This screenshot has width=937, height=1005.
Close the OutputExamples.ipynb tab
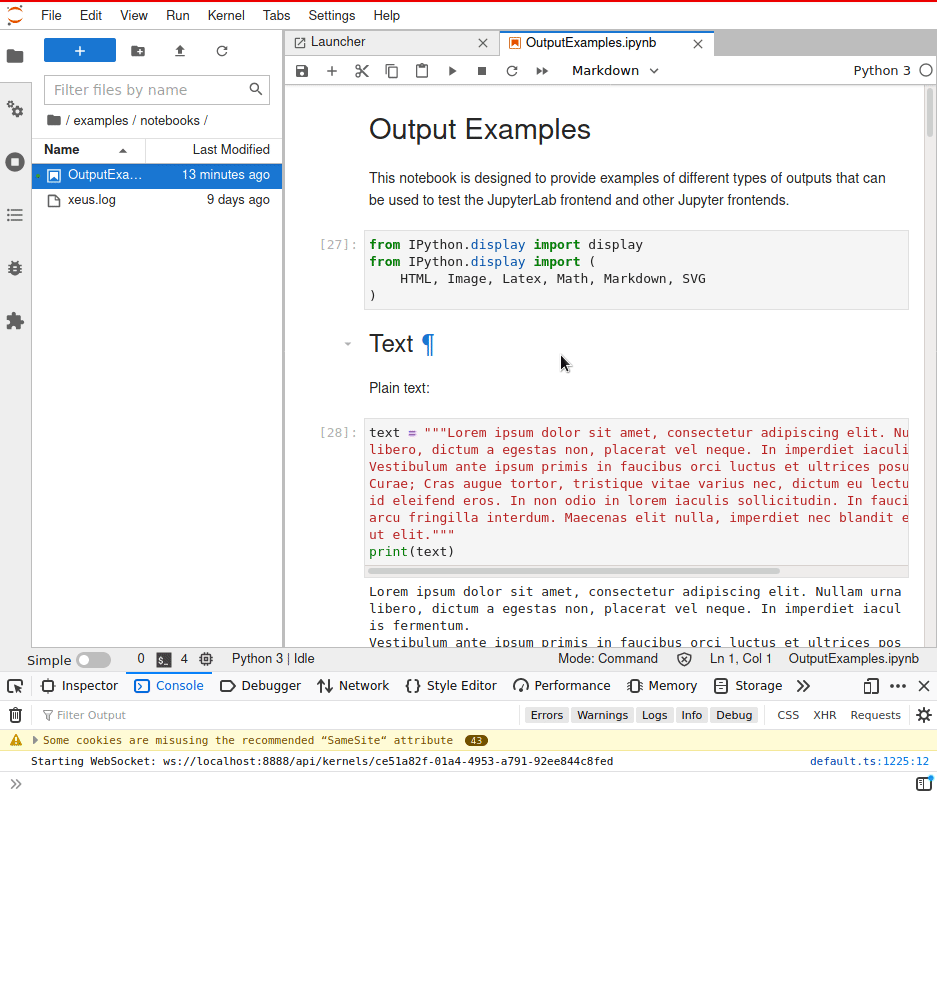pyautogui.click(x=698, y=44)
